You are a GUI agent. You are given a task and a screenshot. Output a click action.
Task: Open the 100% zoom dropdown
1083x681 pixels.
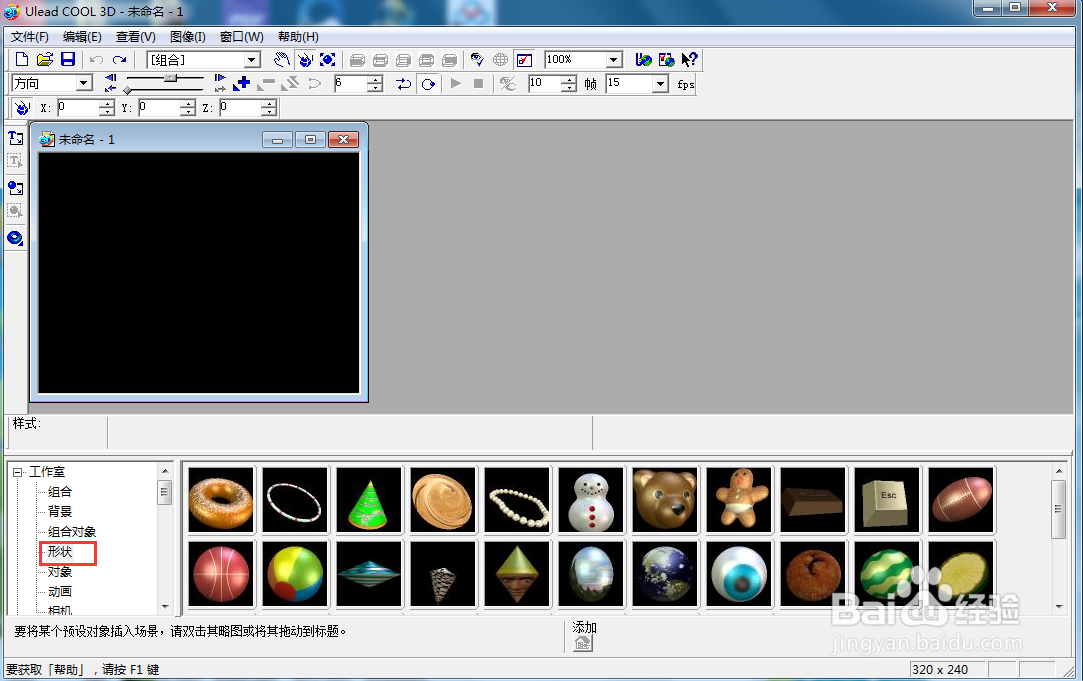point(613,60)
